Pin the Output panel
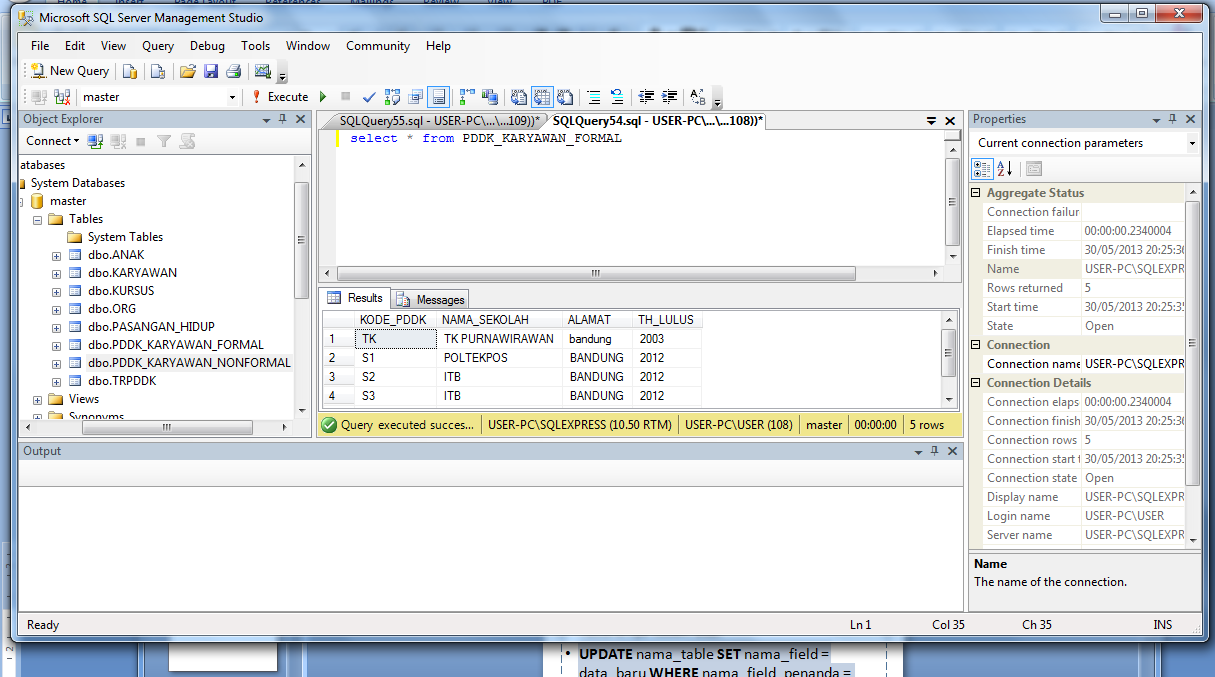 933,451
